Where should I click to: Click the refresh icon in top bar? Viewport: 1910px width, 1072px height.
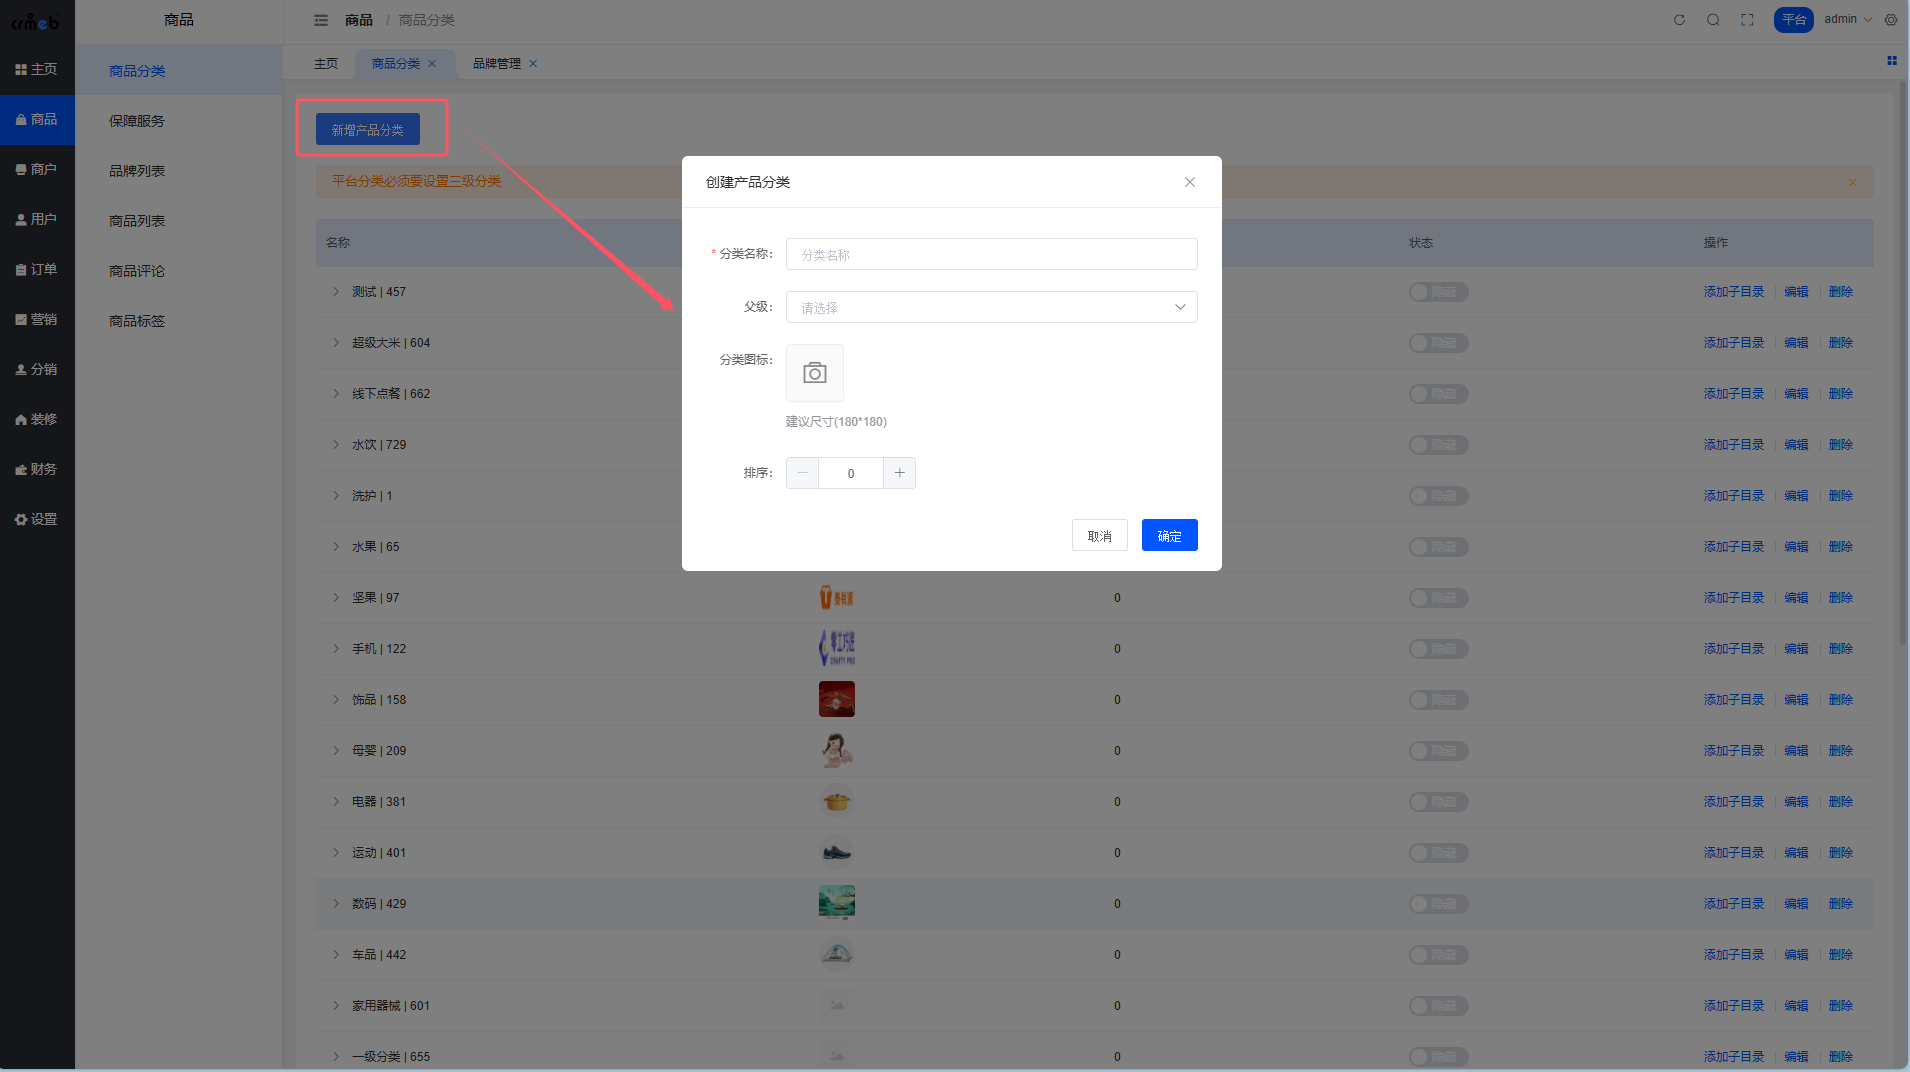click(1679, 20)
